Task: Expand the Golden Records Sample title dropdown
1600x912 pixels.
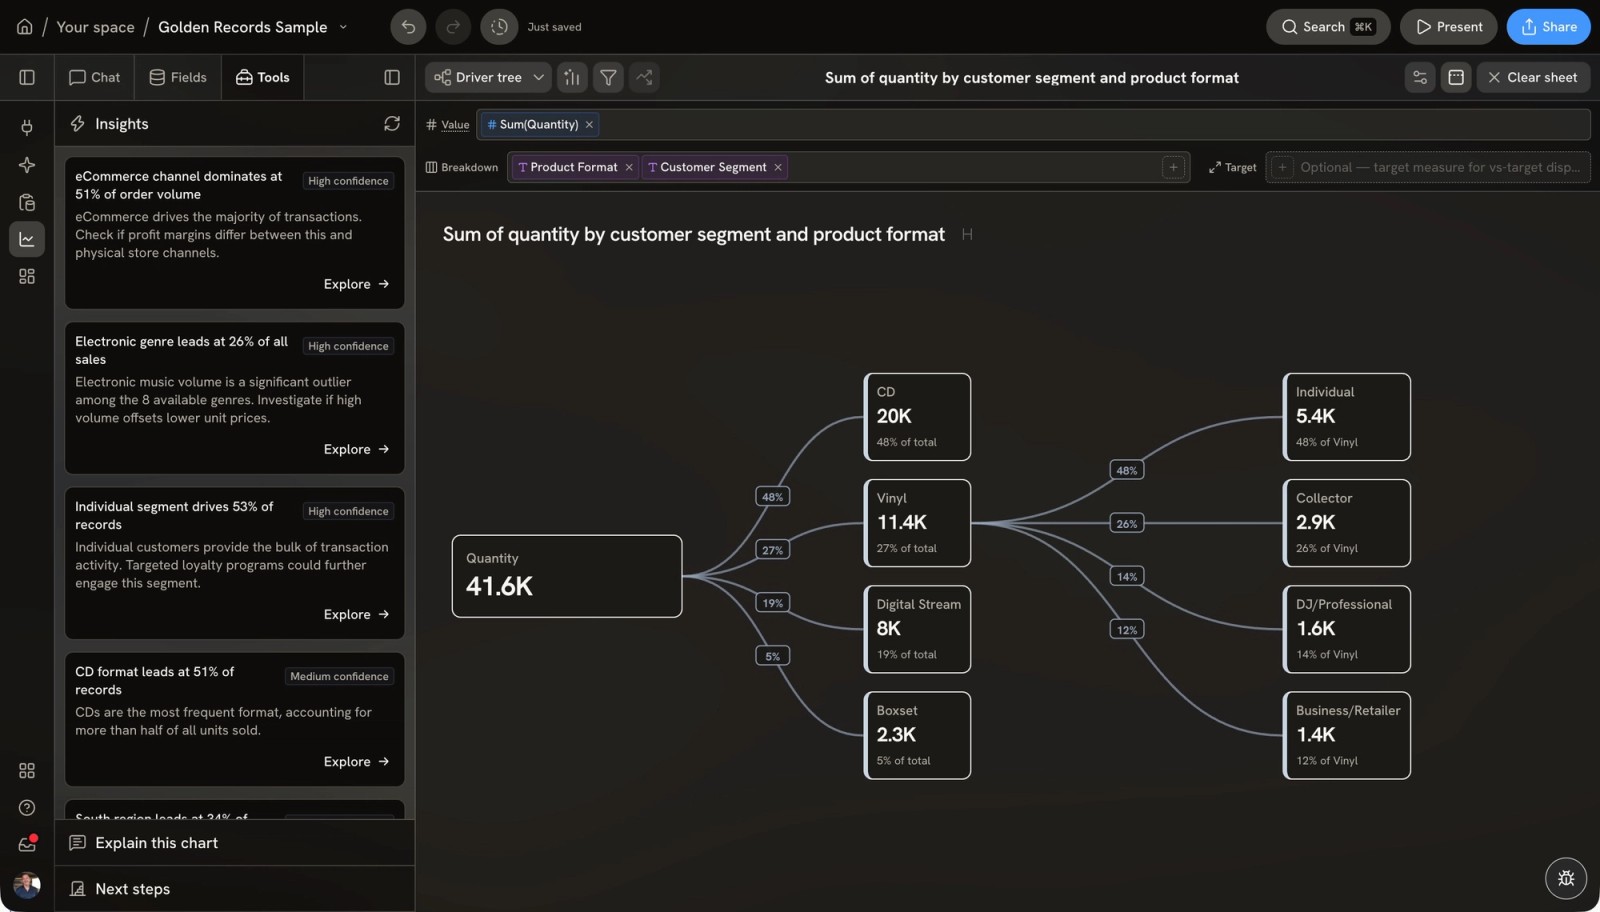Action: pyautogui.click(x=343, y=27)
